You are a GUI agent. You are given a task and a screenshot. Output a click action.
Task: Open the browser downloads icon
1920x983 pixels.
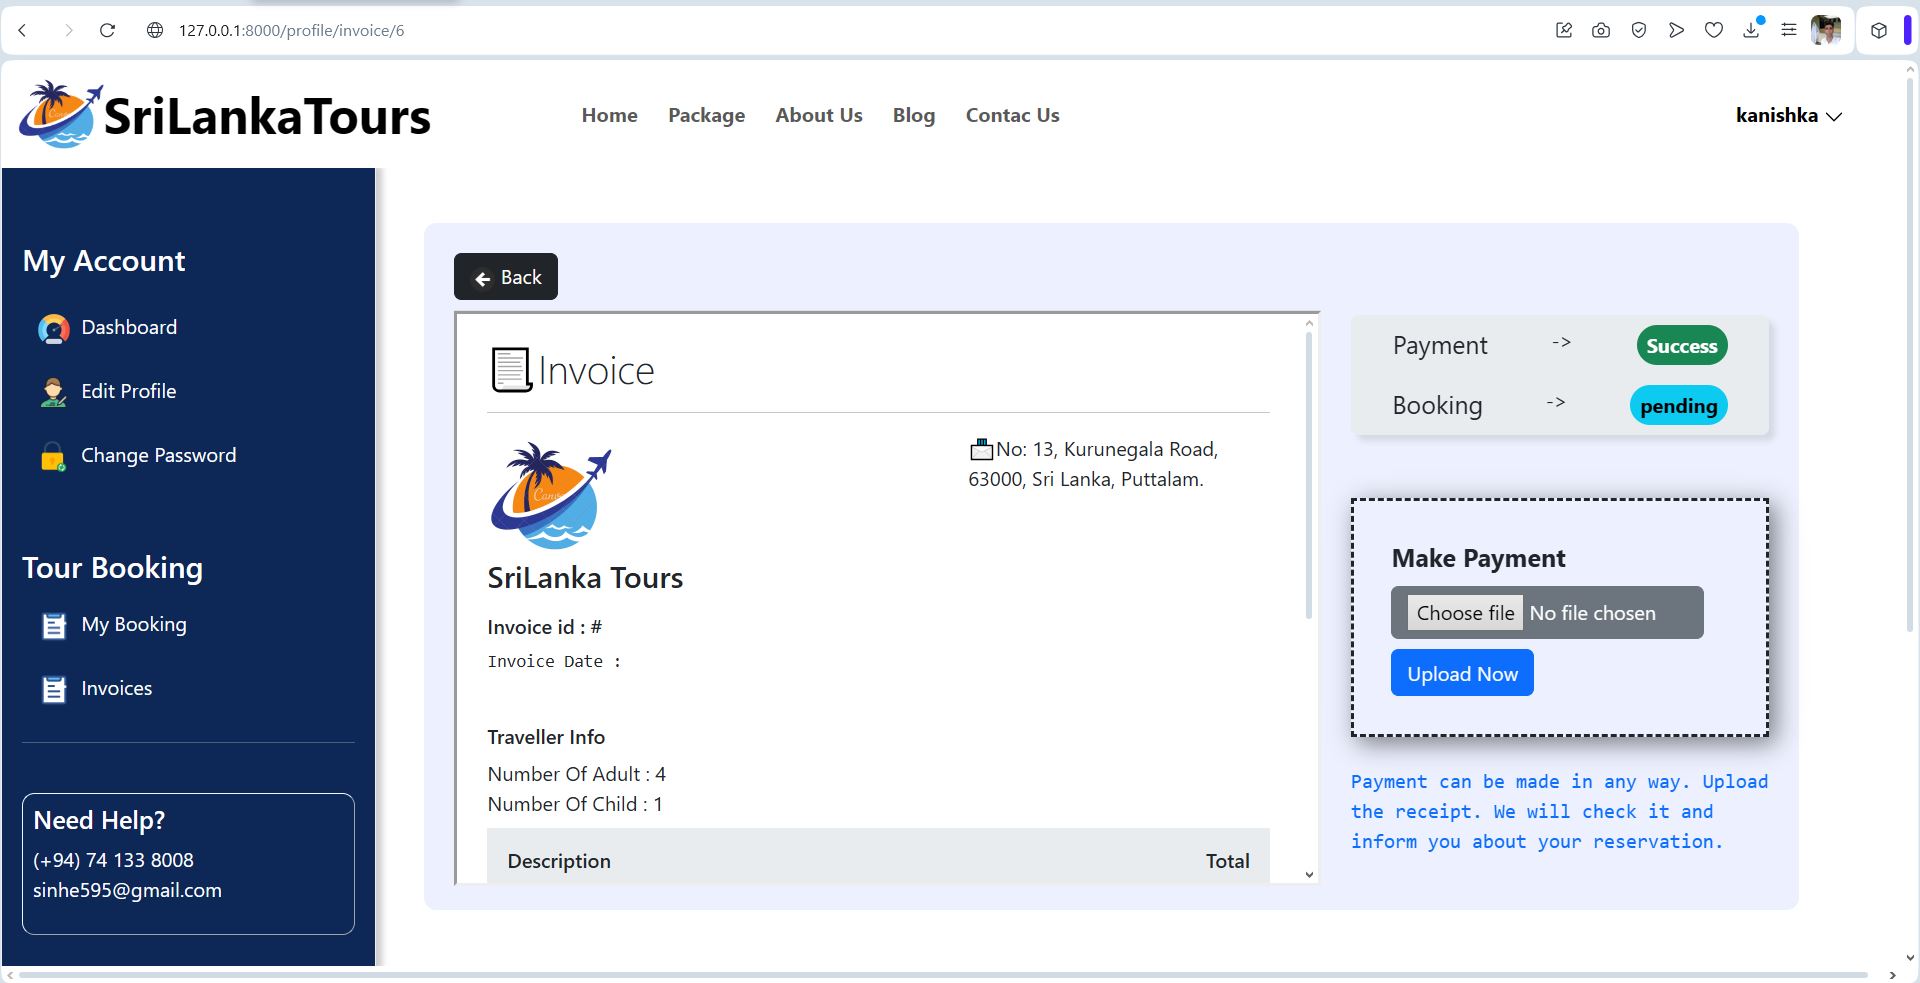(x=1751, y=30)
